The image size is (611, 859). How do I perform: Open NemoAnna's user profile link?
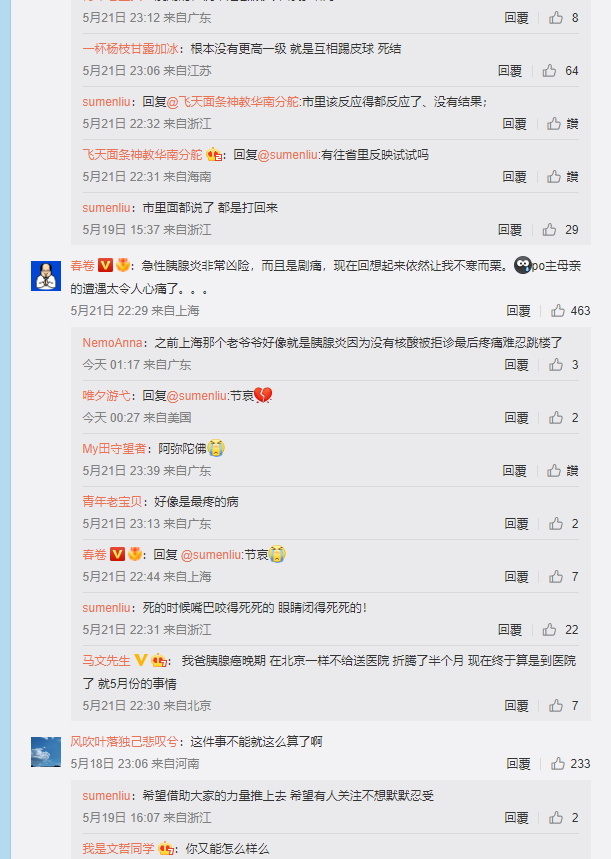112,343
